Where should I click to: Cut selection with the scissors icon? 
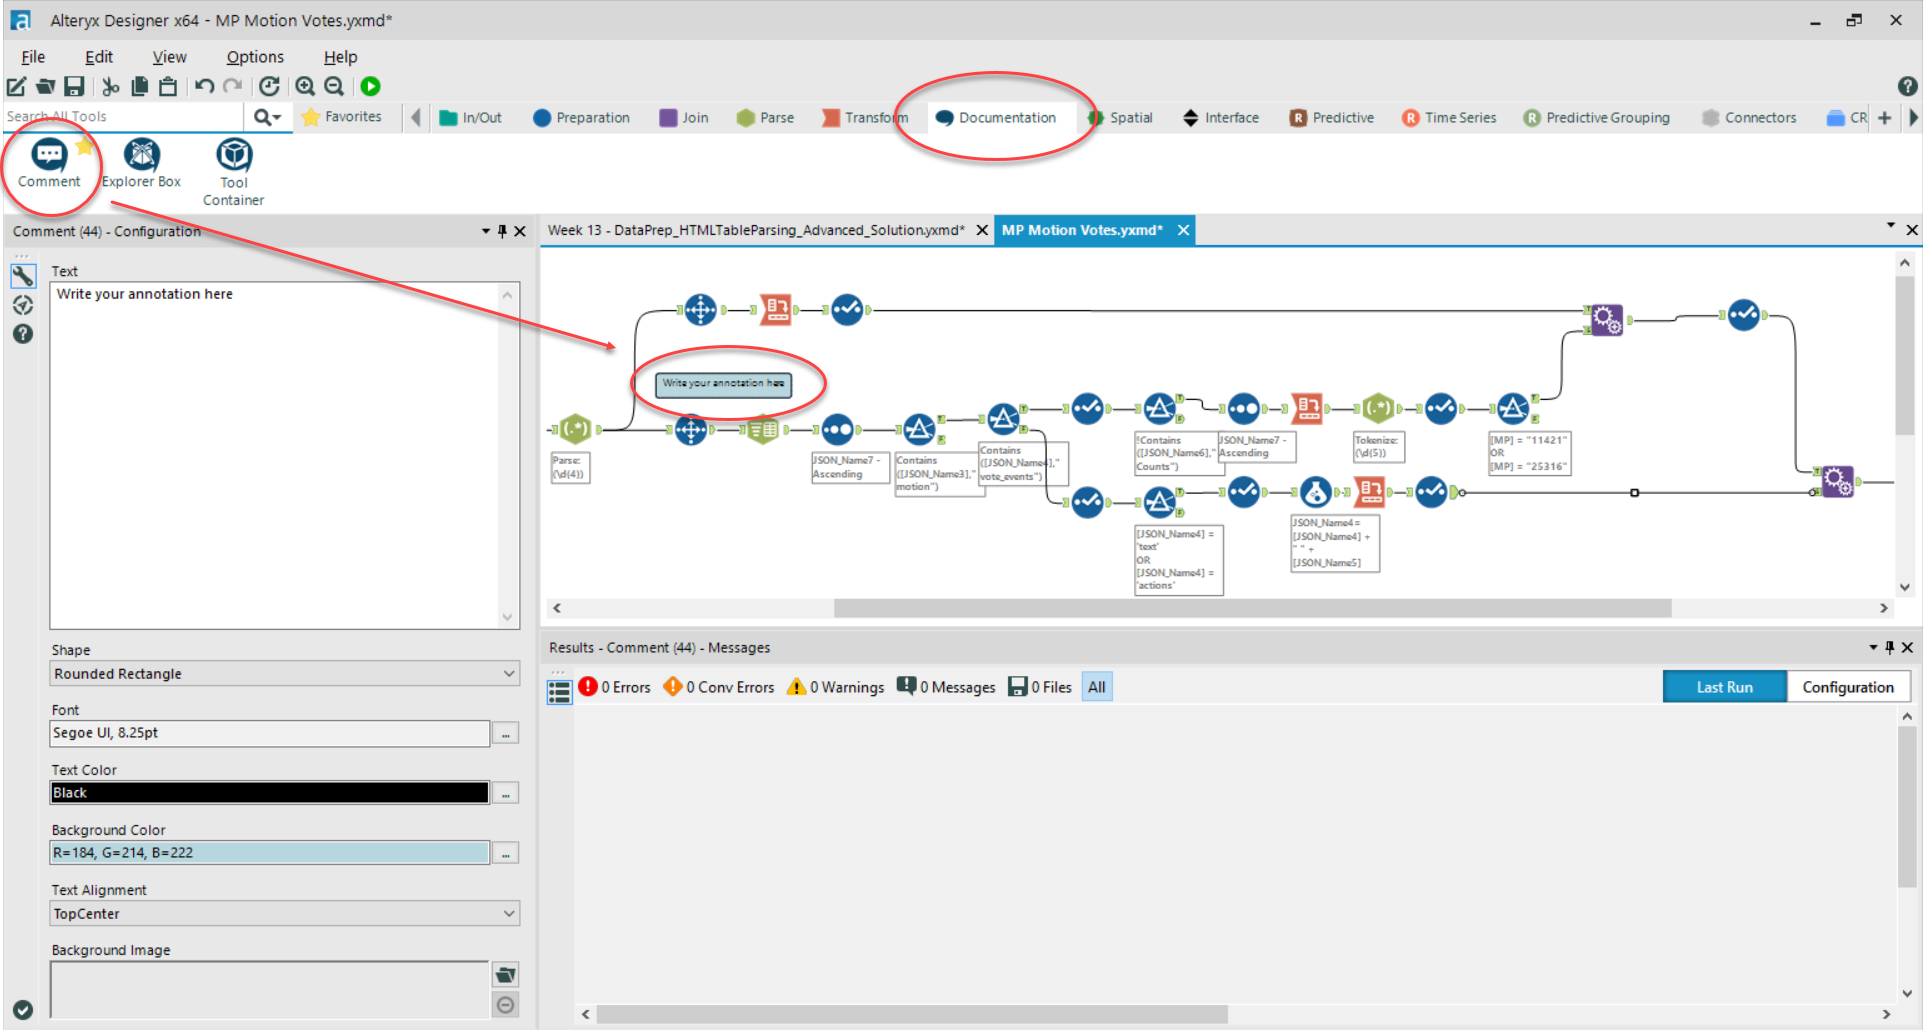point(111,87)
